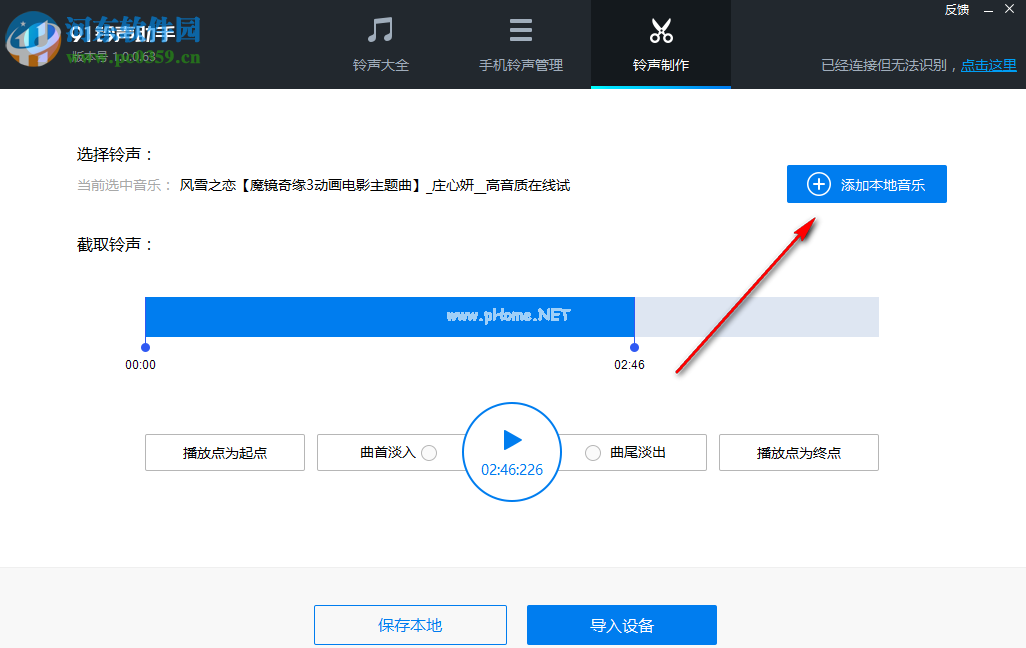
Task: Select the 手机铃声管理 phone management icon
Action: tap(520, 30)
